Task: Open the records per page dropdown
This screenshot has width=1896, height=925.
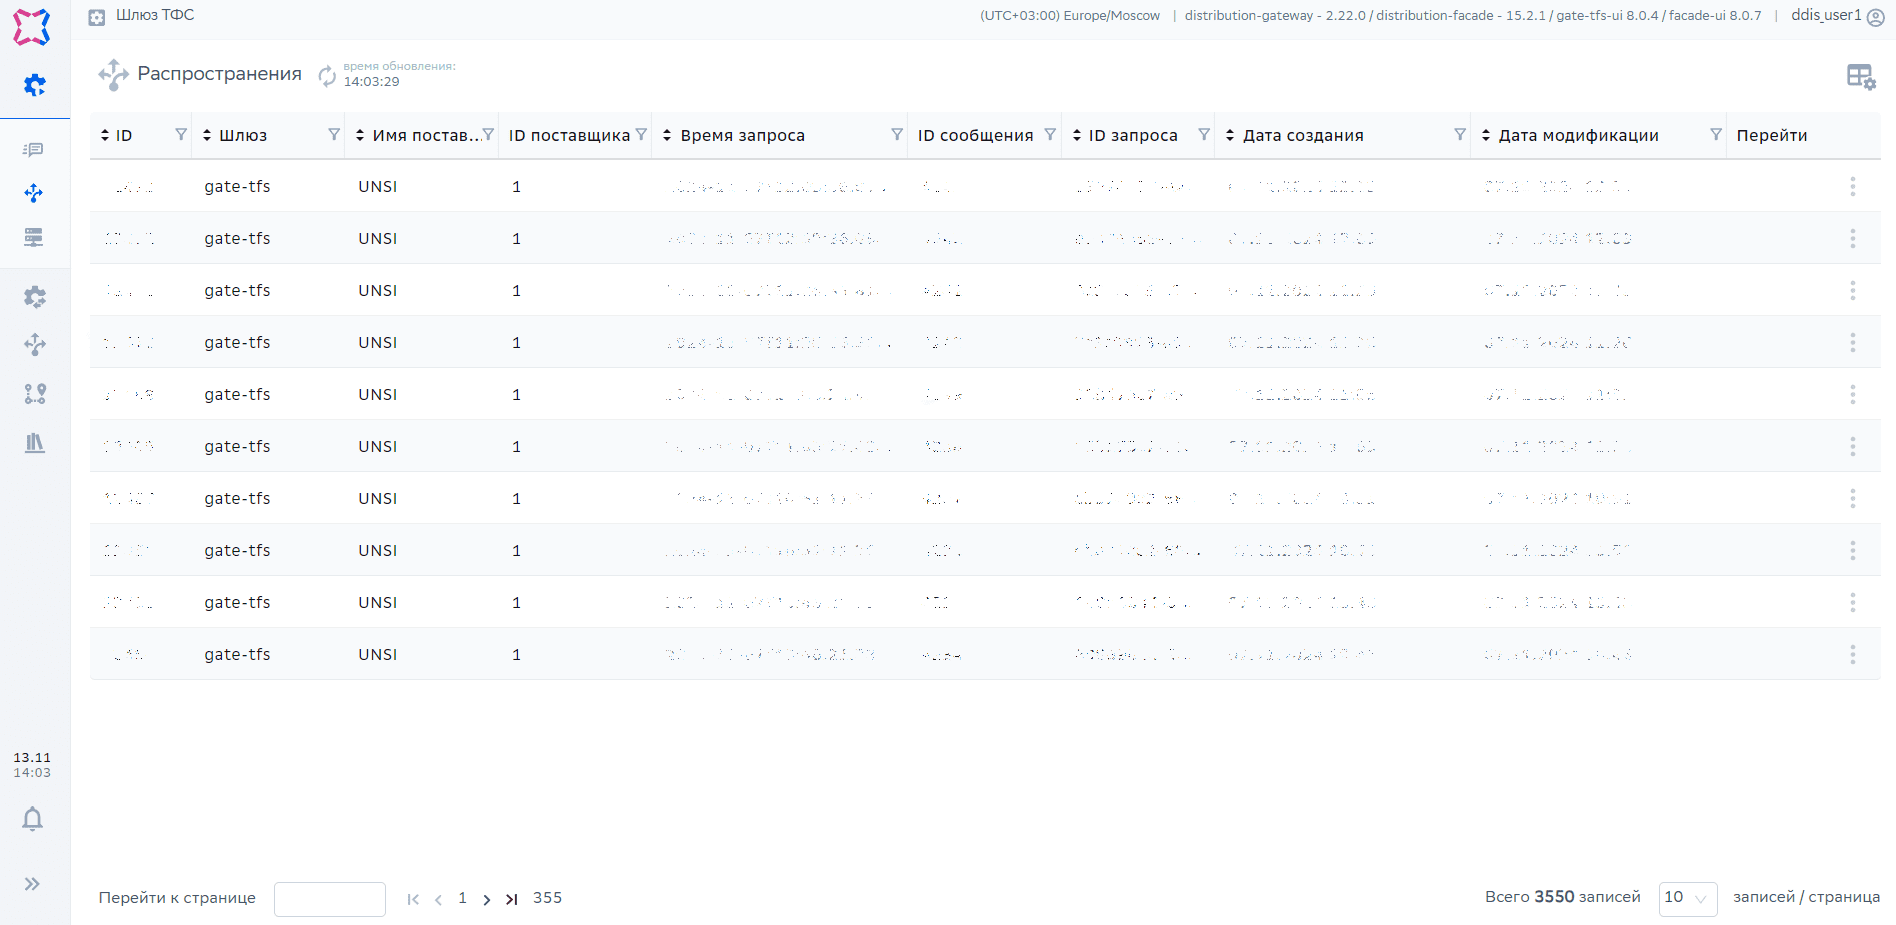Action: tap(1687, 898)
